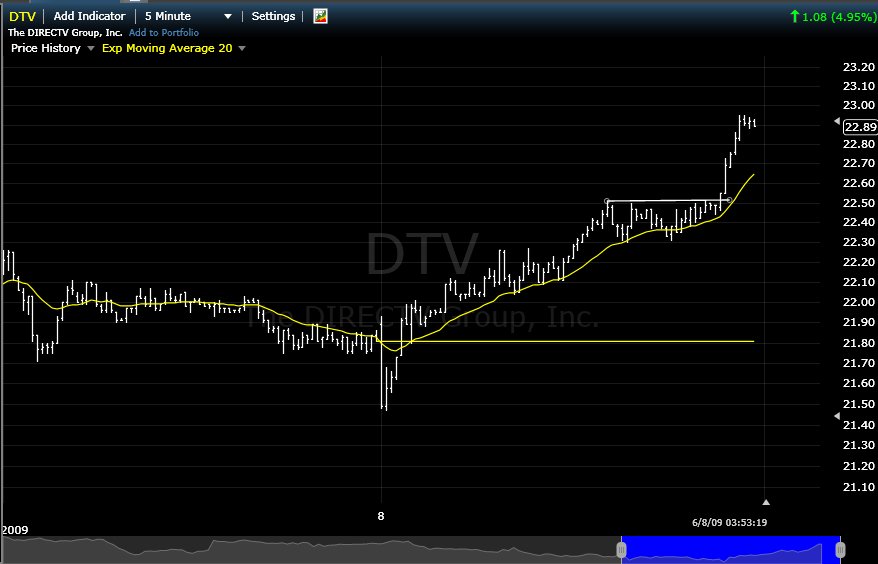This screenshot has width=878, height=564.
Task: Click the 2009 year label
Action: 15,530
